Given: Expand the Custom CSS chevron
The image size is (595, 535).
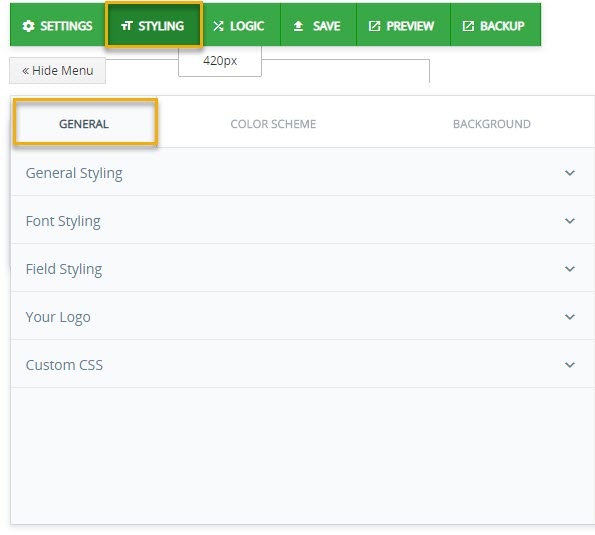Looking at the screenshot, I should 570,365.
